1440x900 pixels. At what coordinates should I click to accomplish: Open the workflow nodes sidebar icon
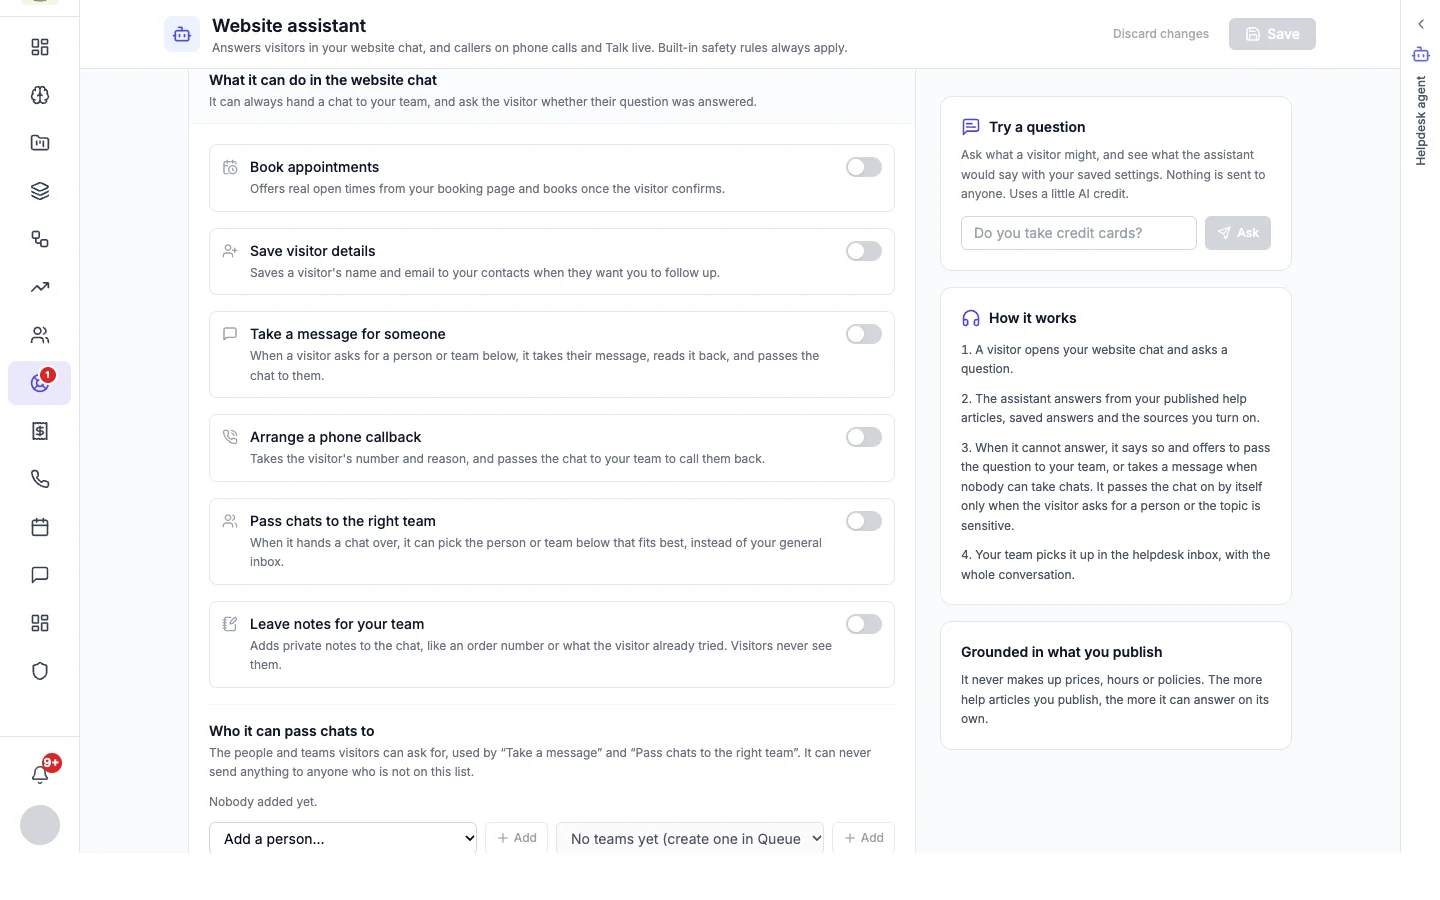coord(40,239)
